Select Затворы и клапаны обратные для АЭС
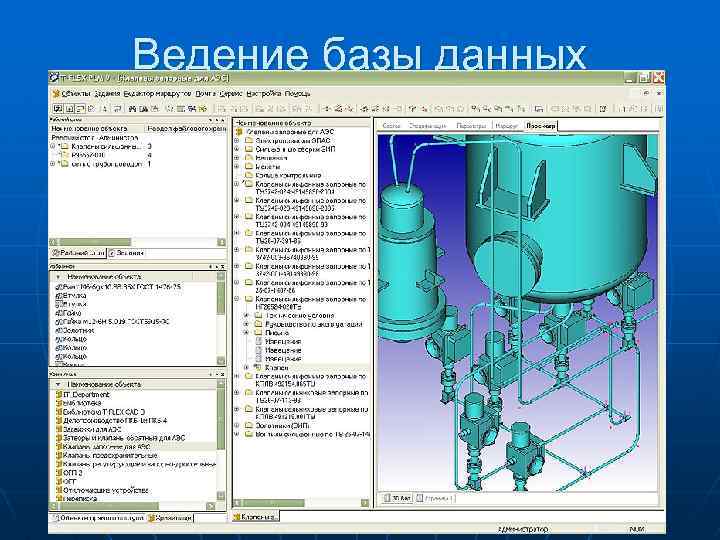 (x=124, y=438)
